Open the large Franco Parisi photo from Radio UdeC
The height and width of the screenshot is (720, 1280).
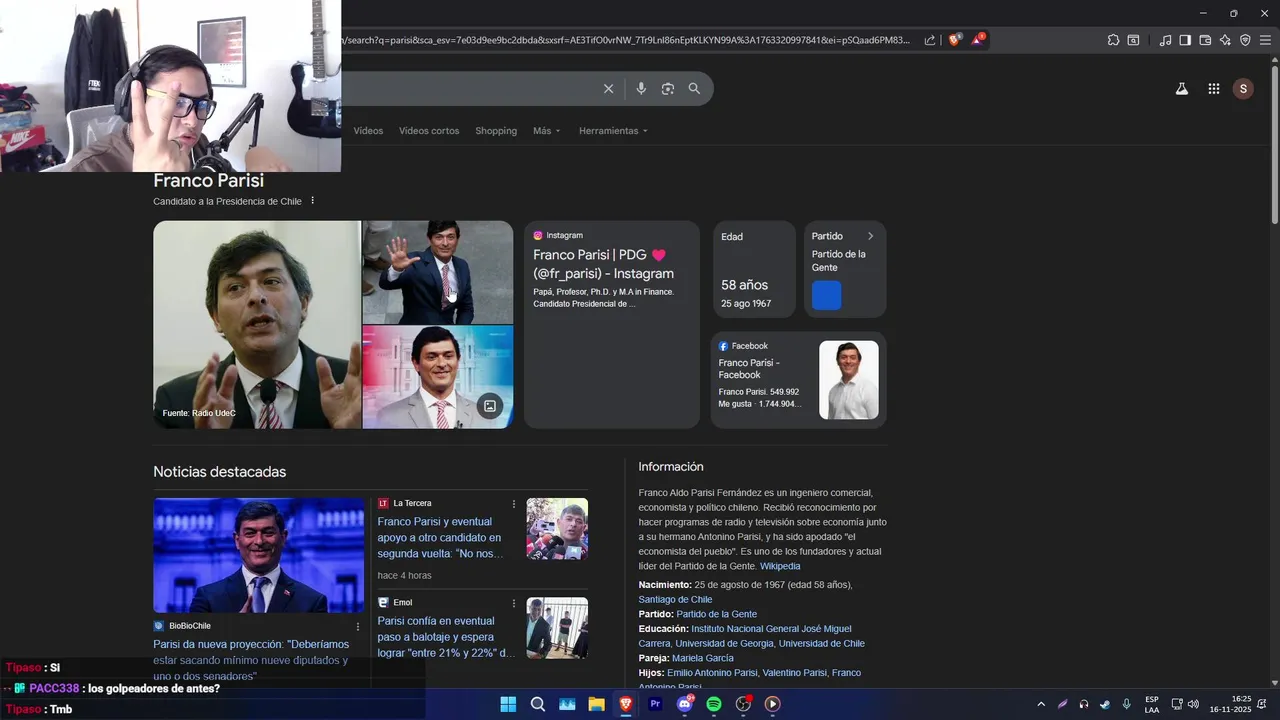257,325
